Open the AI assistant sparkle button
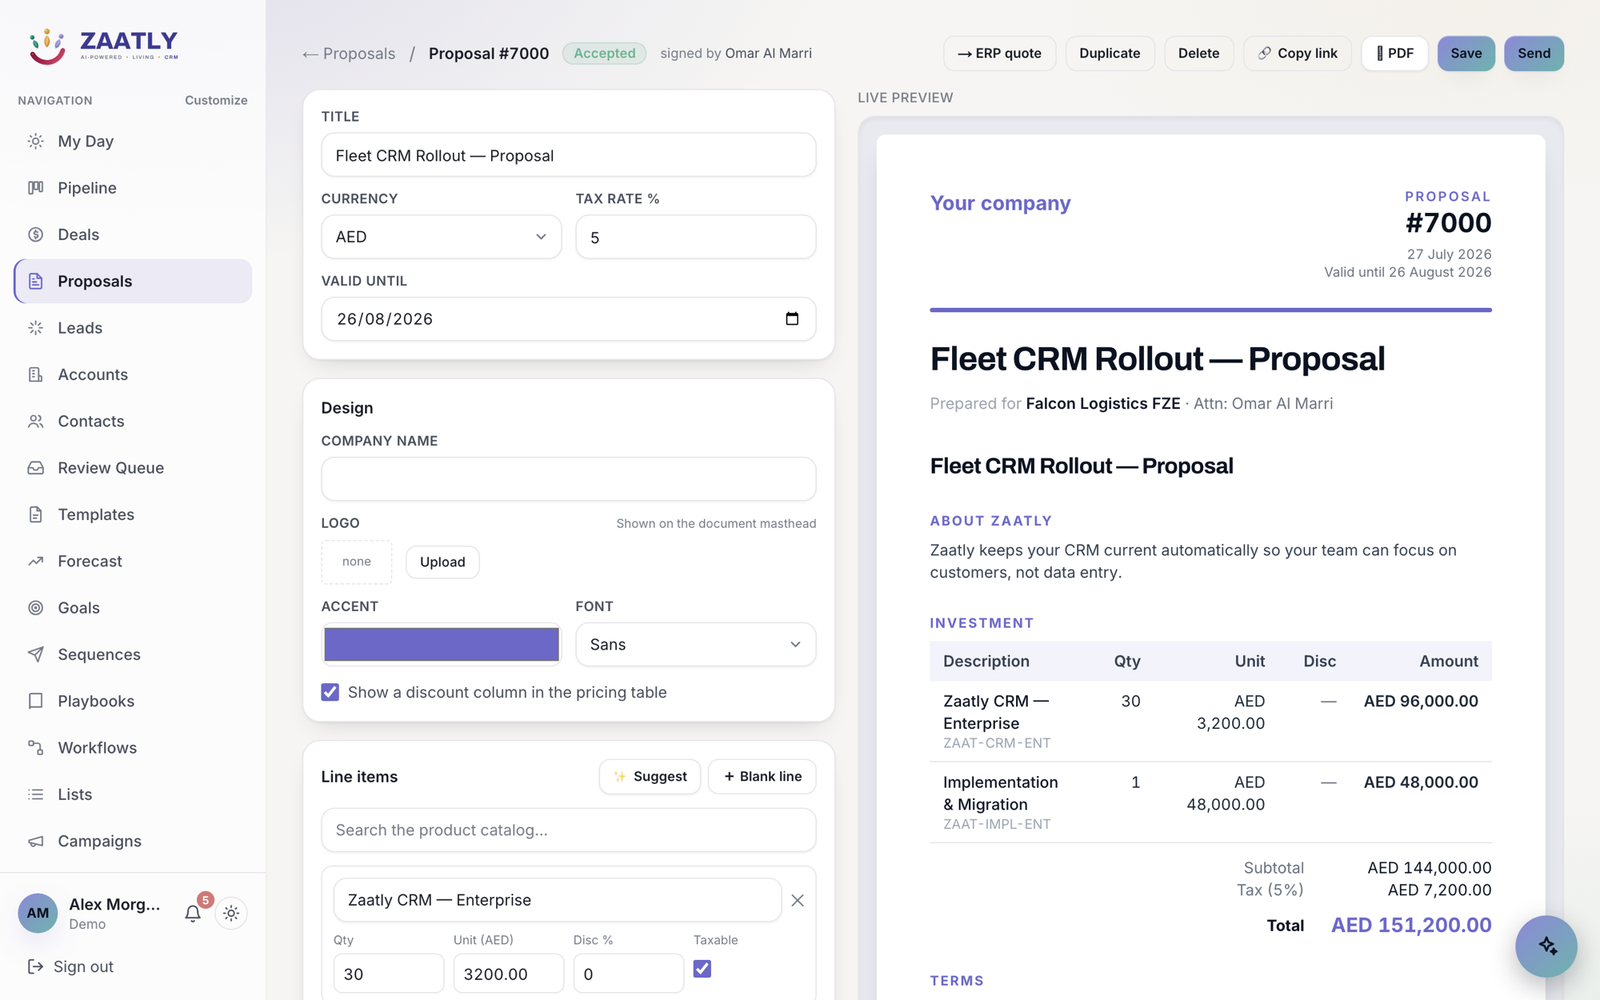Screen dimensions: 1600x1000 pos(1546,946)
